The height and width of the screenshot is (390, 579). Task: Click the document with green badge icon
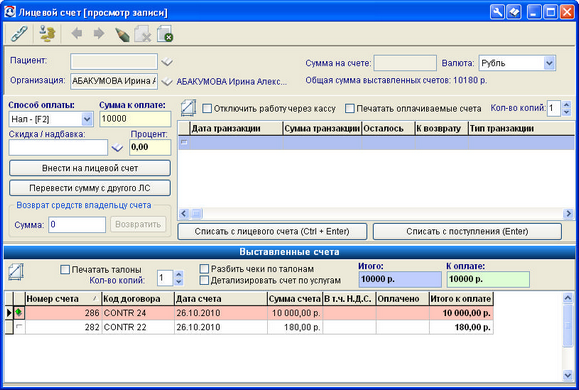[x=165, y=34]
